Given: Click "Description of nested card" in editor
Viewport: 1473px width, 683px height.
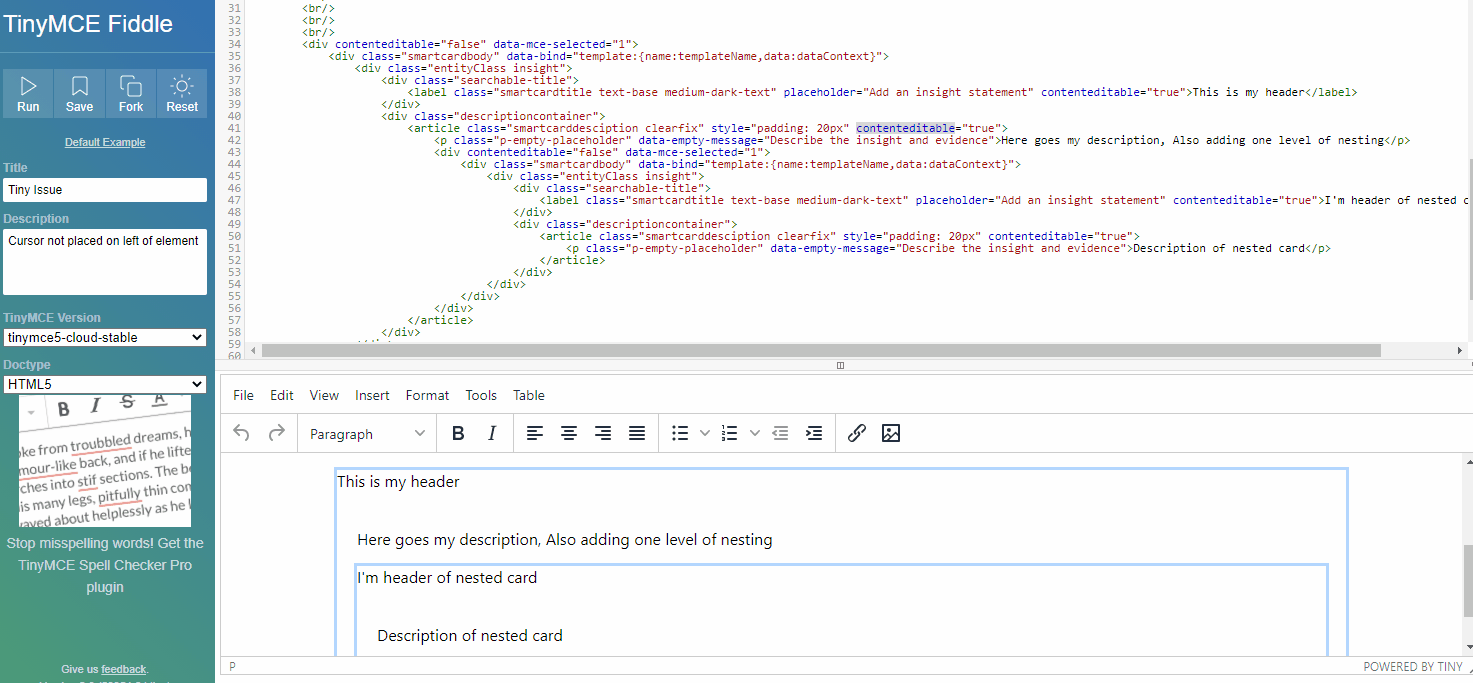Looking at the screenshot, I should pos(470,636).
